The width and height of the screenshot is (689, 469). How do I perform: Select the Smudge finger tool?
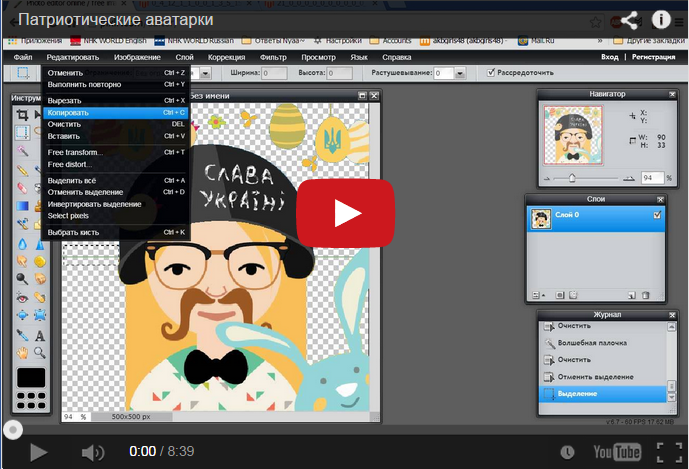[x=22, y=261]
